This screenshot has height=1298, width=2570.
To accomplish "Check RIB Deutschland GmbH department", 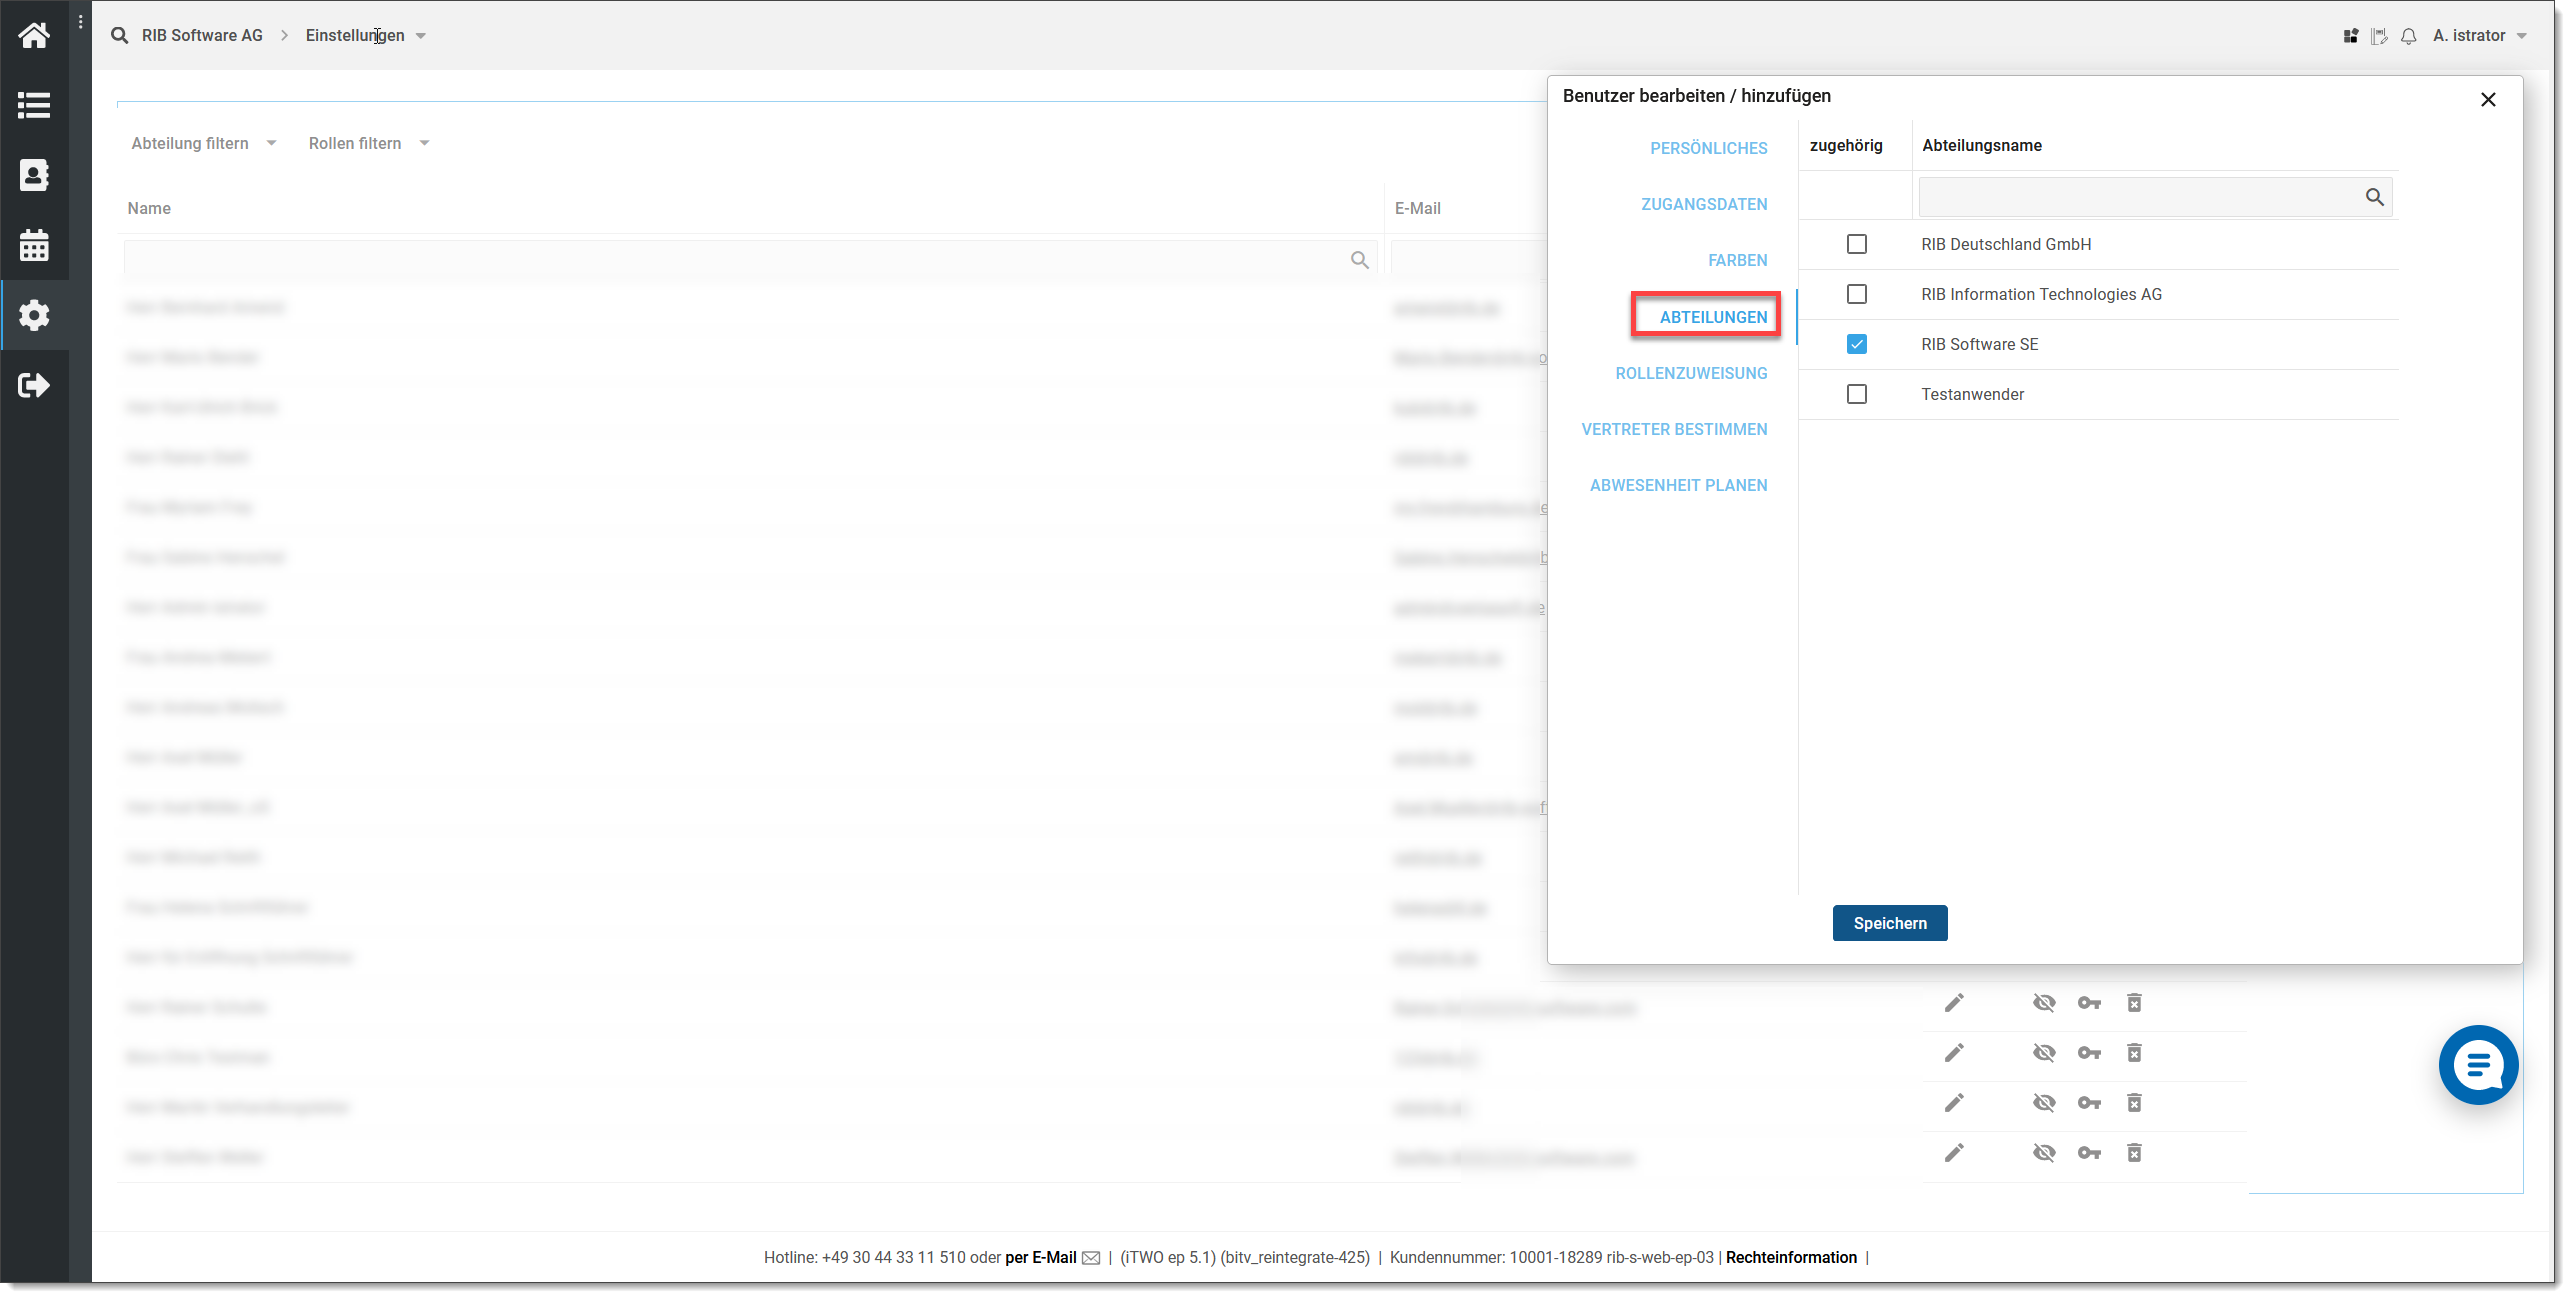I will 1857,244.
